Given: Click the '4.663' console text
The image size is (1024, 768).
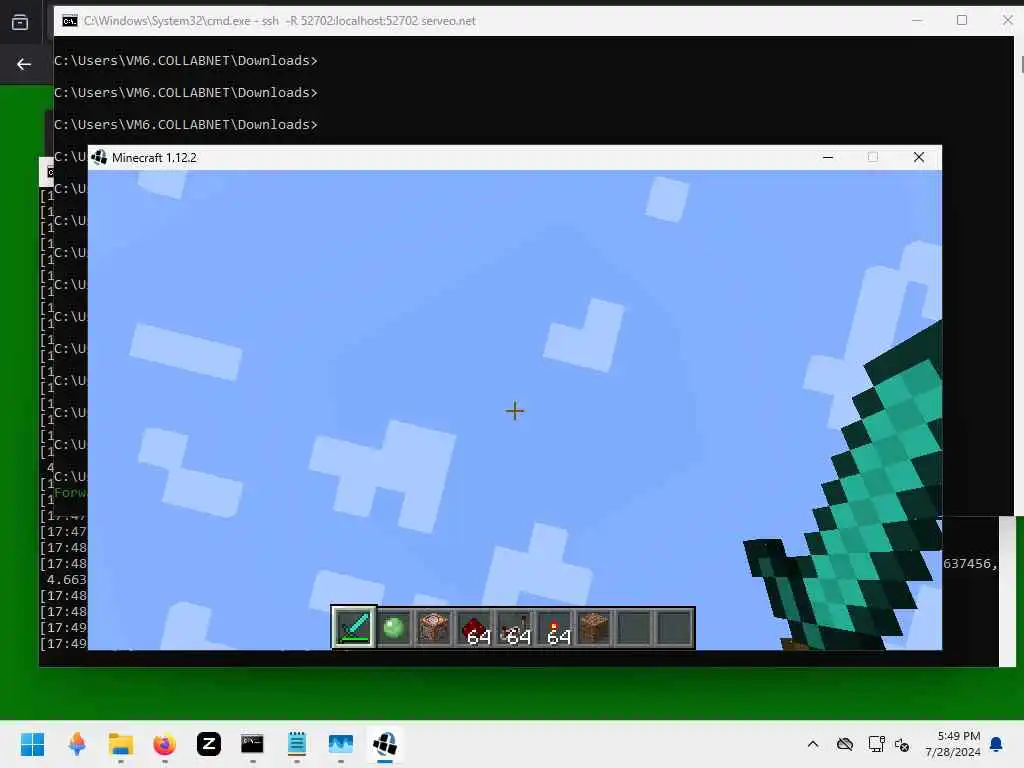Looking at the screenshot, I should click(67, 580).
